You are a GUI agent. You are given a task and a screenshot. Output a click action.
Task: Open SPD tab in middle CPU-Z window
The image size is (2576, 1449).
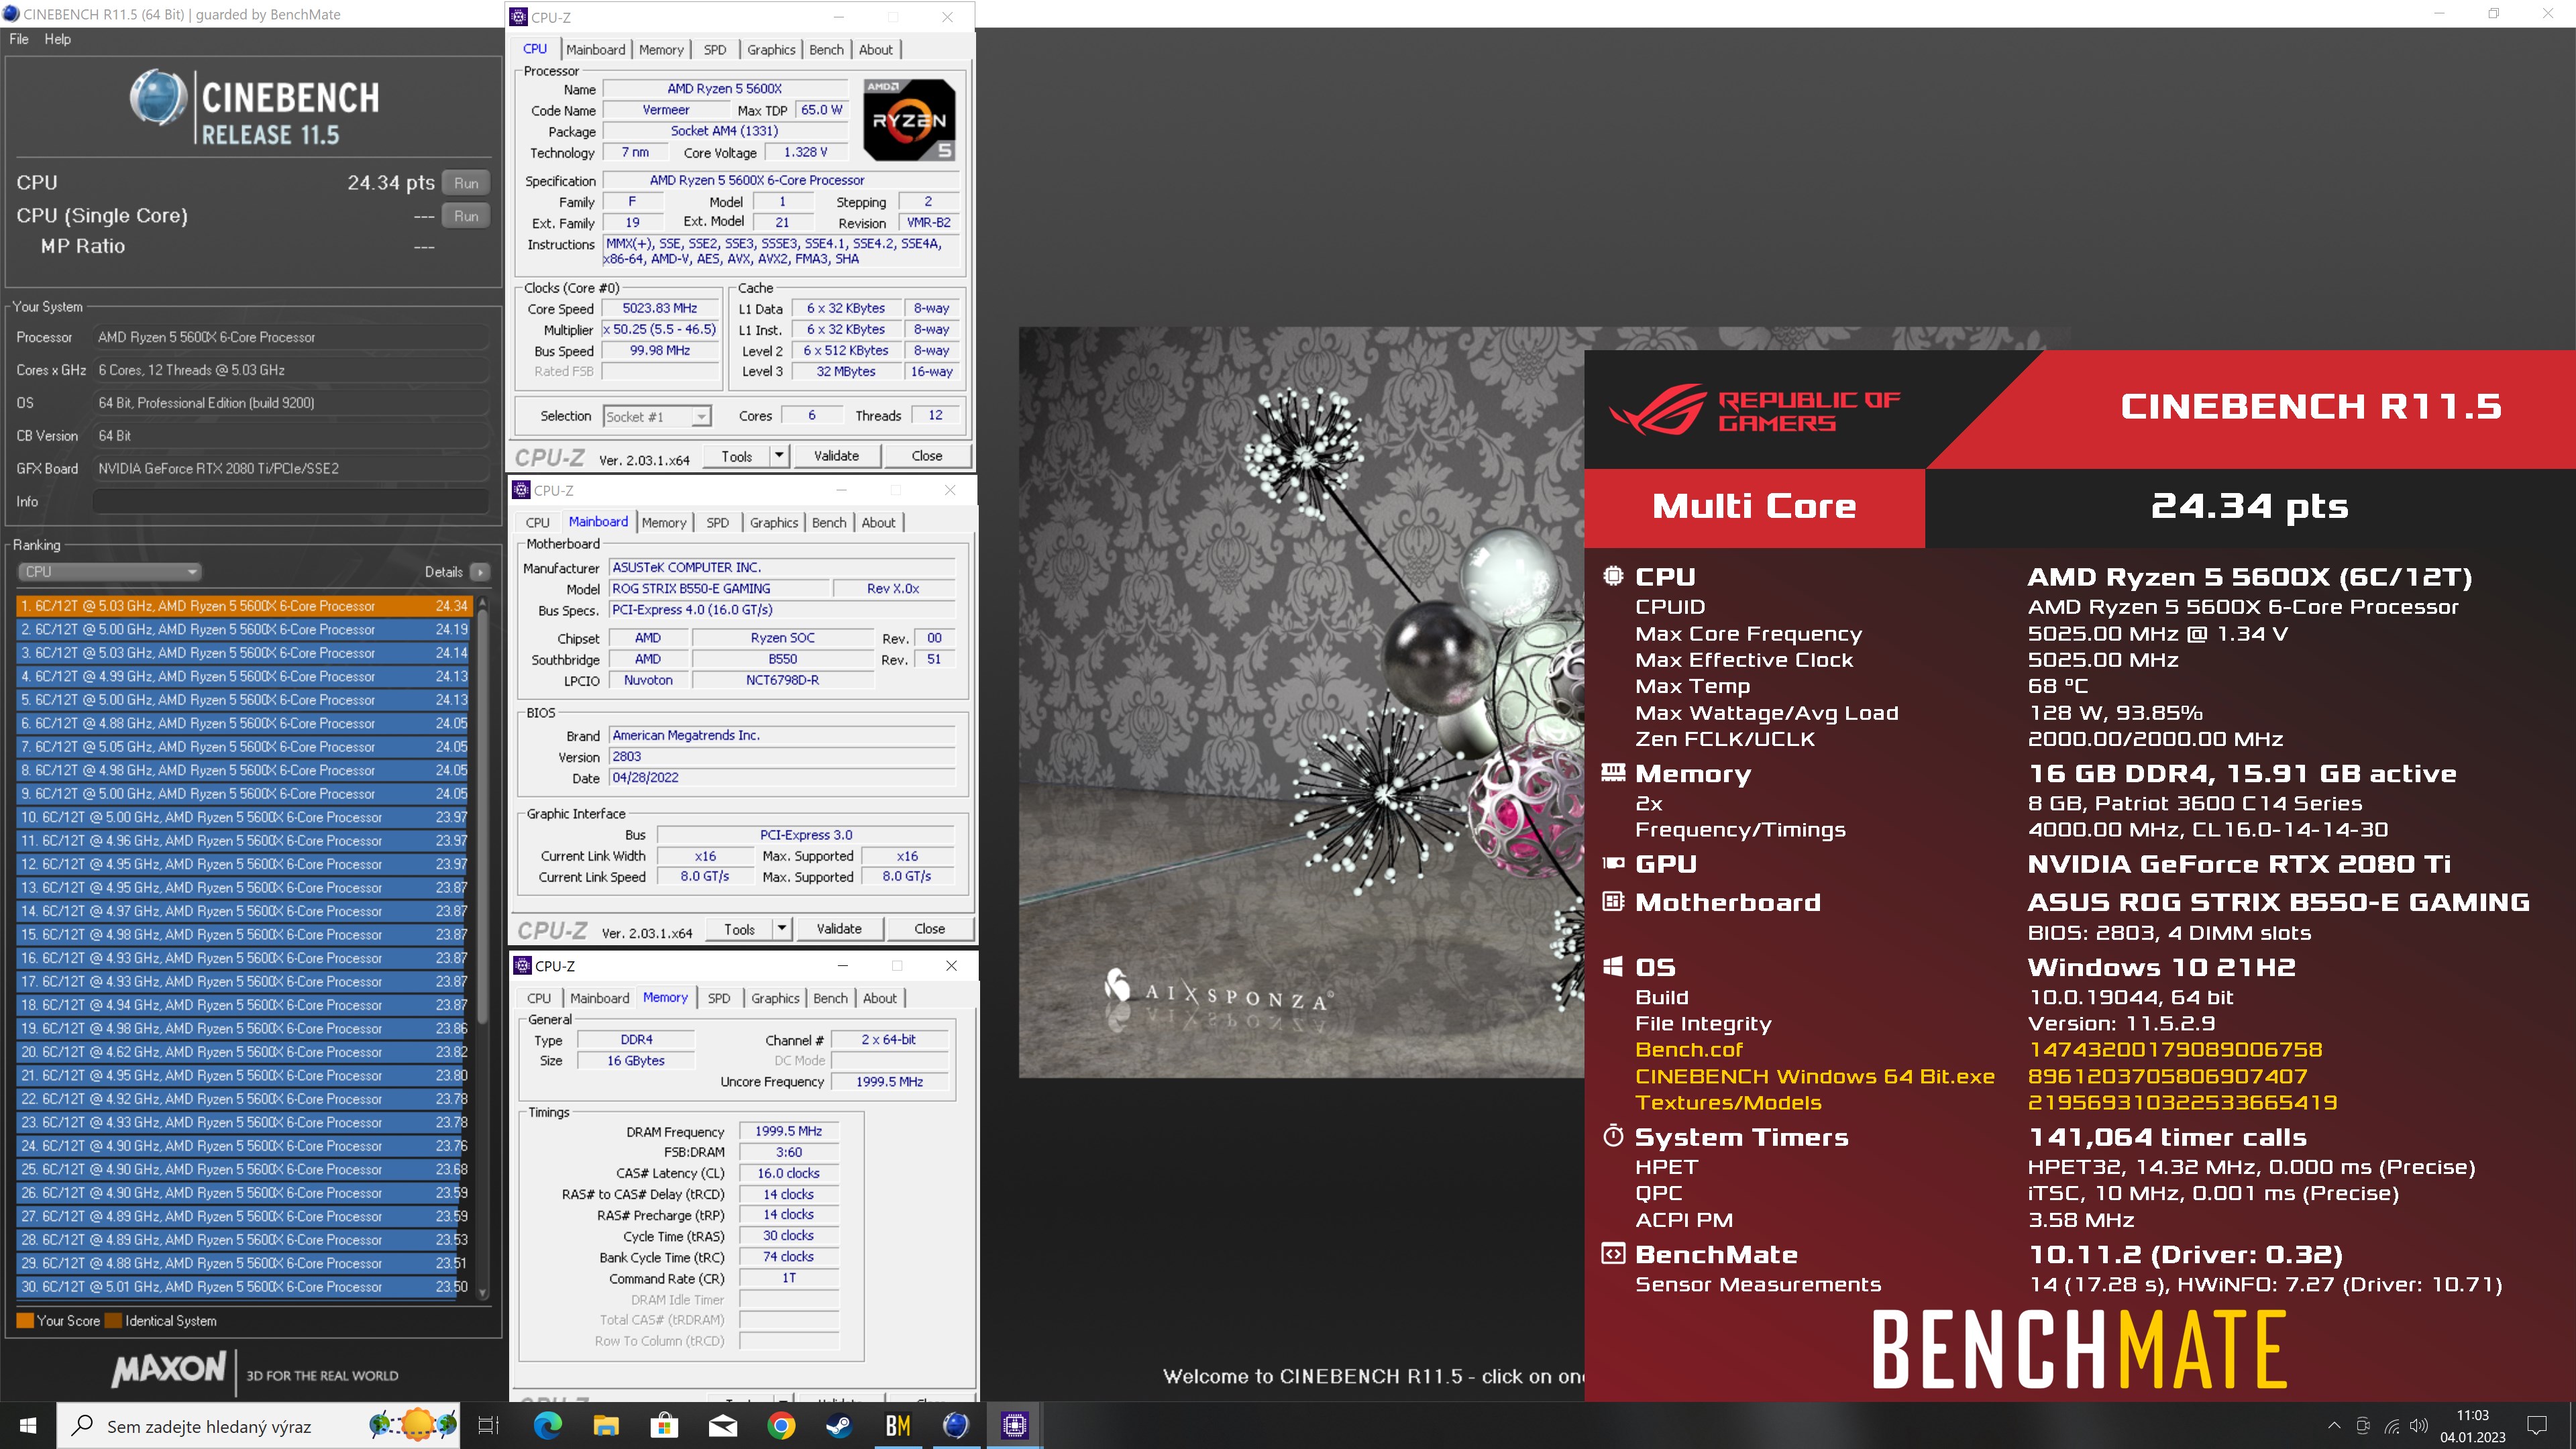pyautogui.click(x=717, y=522)
